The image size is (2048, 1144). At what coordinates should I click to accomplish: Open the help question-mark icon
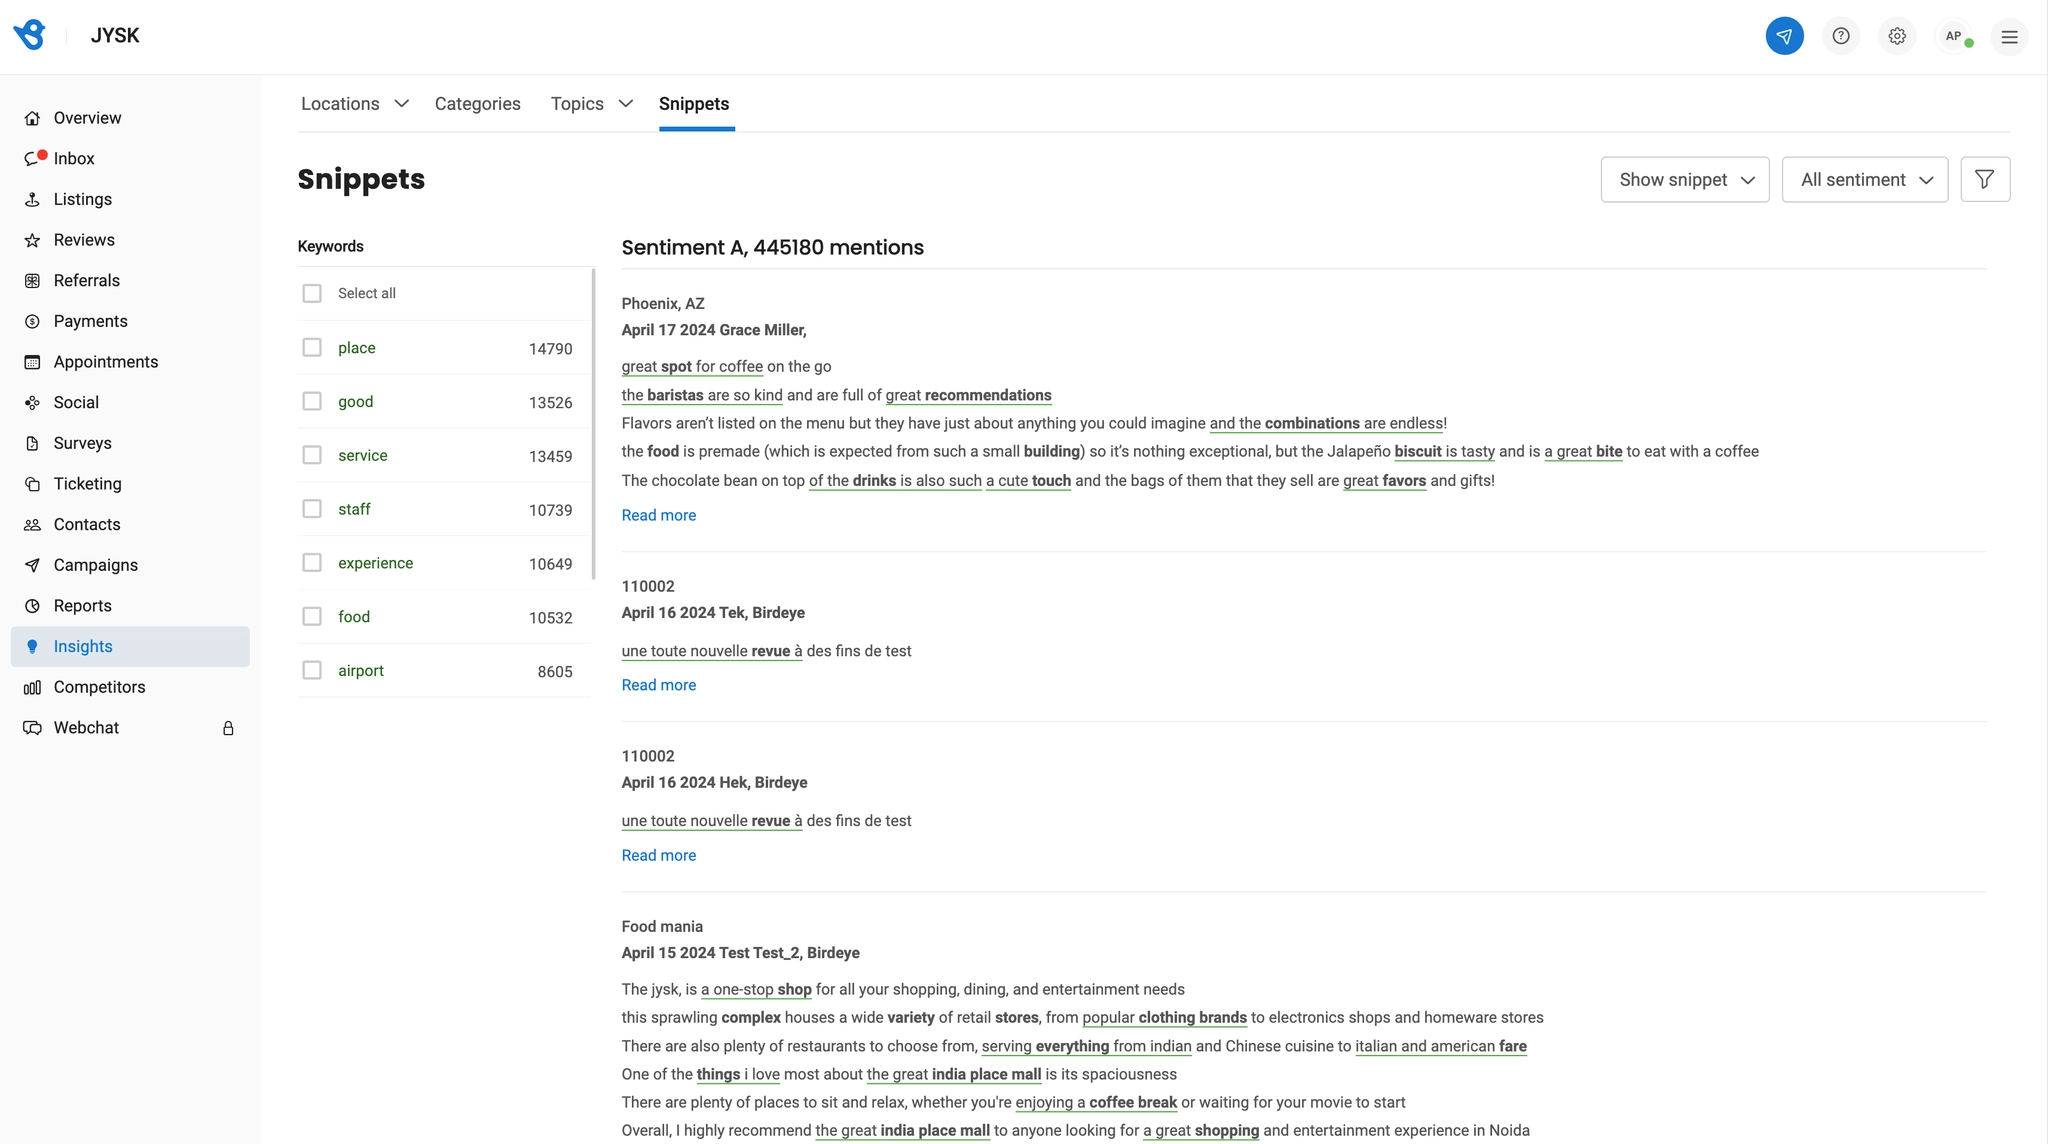(1841, 36)
